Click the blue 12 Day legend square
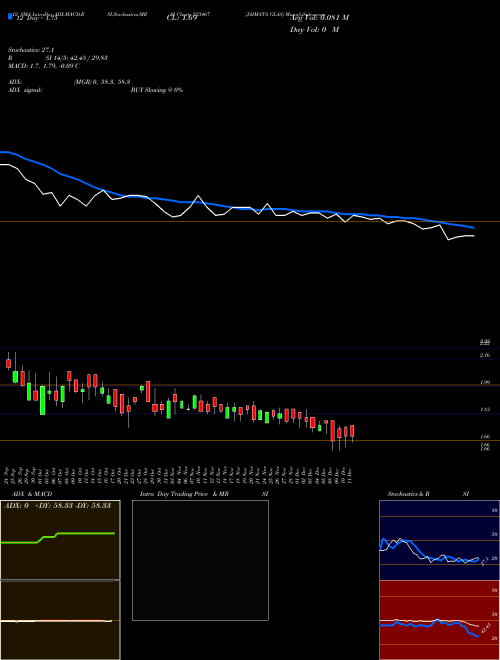The image size is (500, 660). point(10,16)
